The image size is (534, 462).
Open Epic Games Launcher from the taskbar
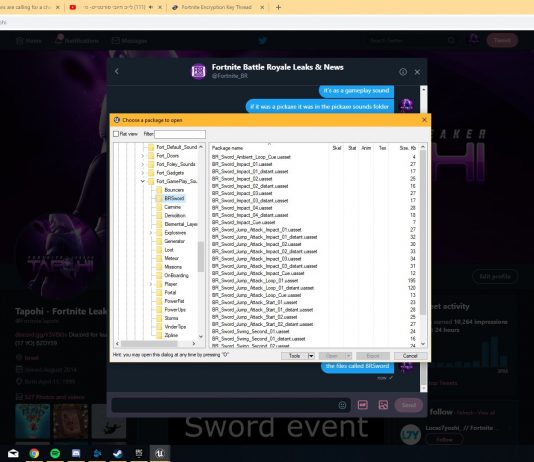point(139,453)
